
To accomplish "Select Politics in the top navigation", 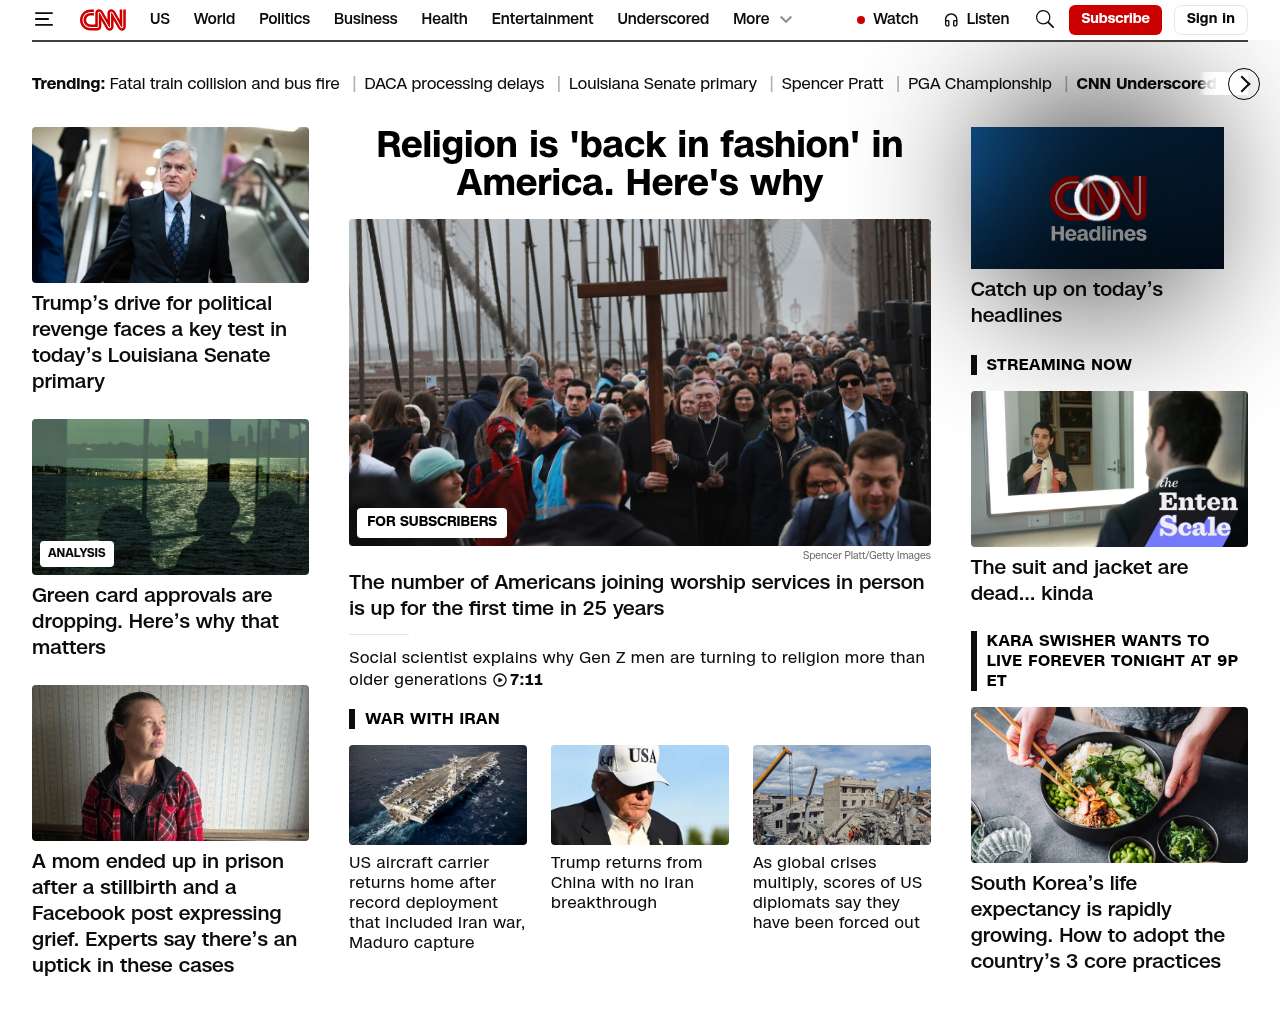I will (x=284, y=19).
